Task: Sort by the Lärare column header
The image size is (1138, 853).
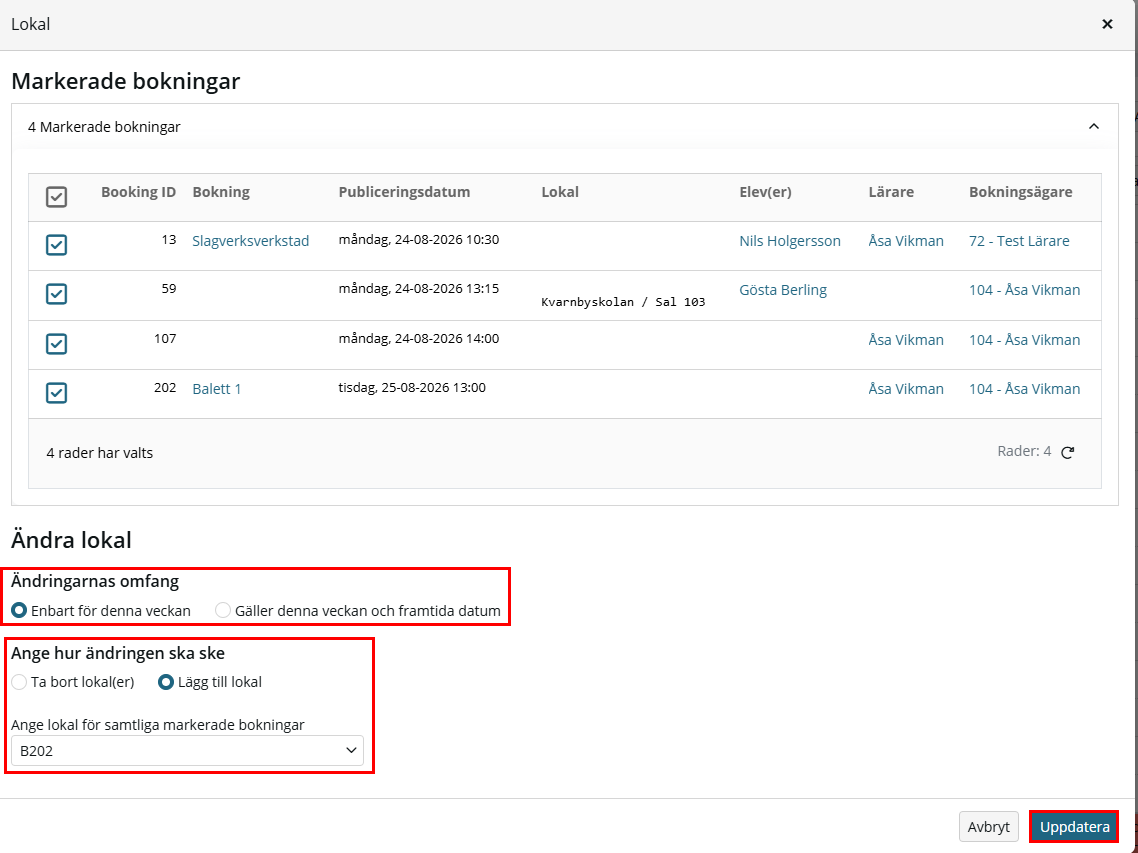Action: point(891,192)
